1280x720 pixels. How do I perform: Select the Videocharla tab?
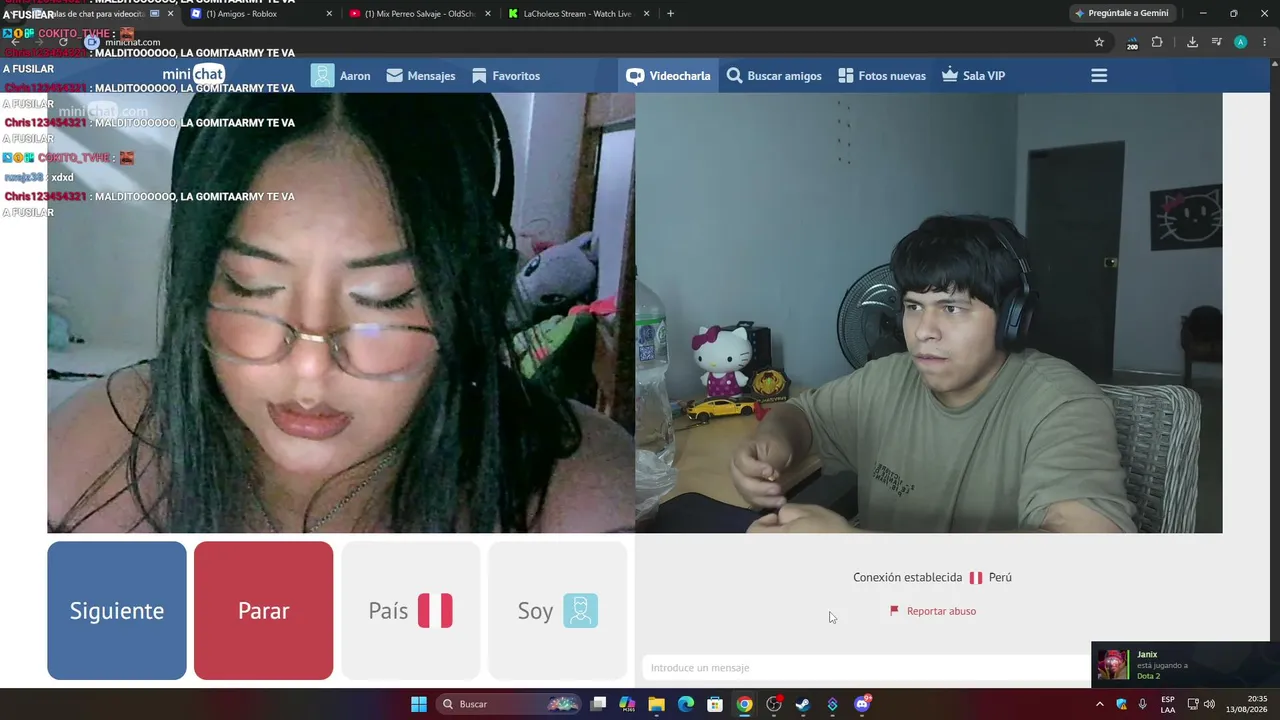[668, 76]
